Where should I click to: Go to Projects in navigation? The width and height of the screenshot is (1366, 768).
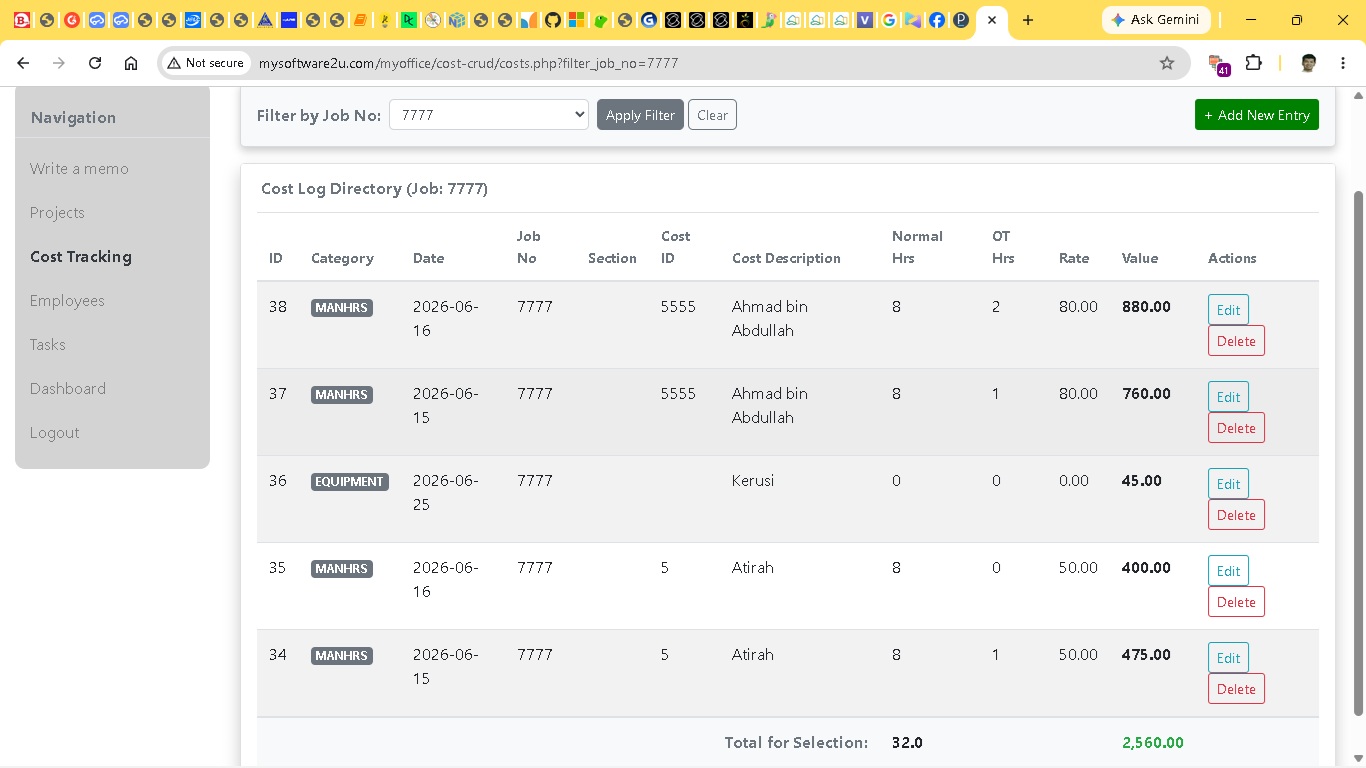(x=57, y=213)
